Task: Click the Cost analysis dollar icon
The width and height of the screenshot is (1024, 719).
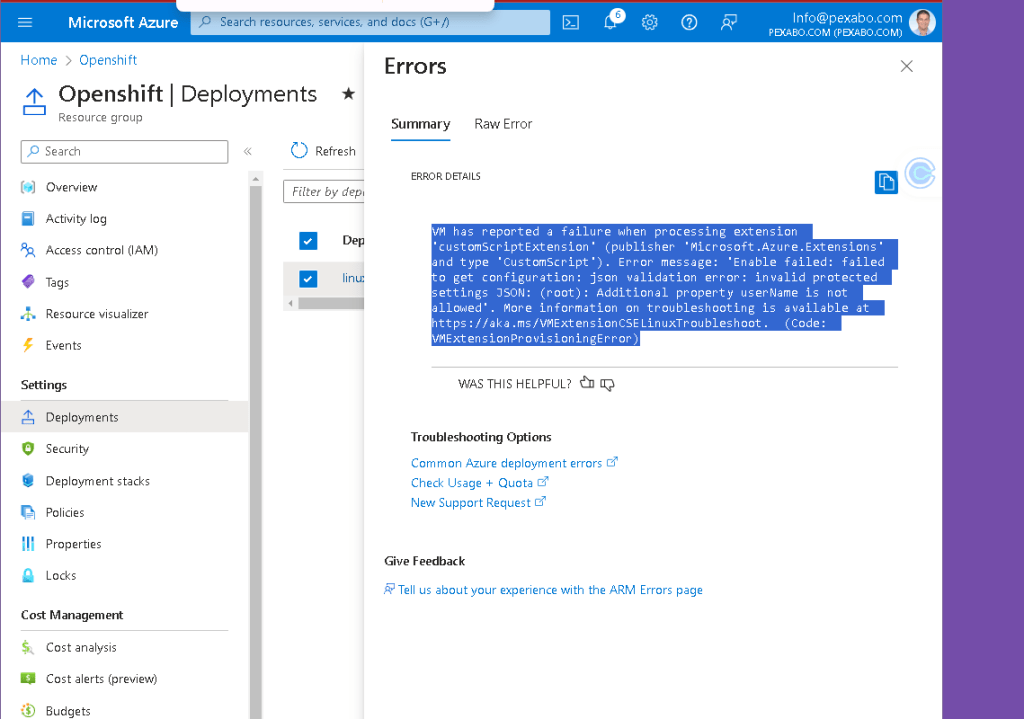Action: (x=28, y=647)
